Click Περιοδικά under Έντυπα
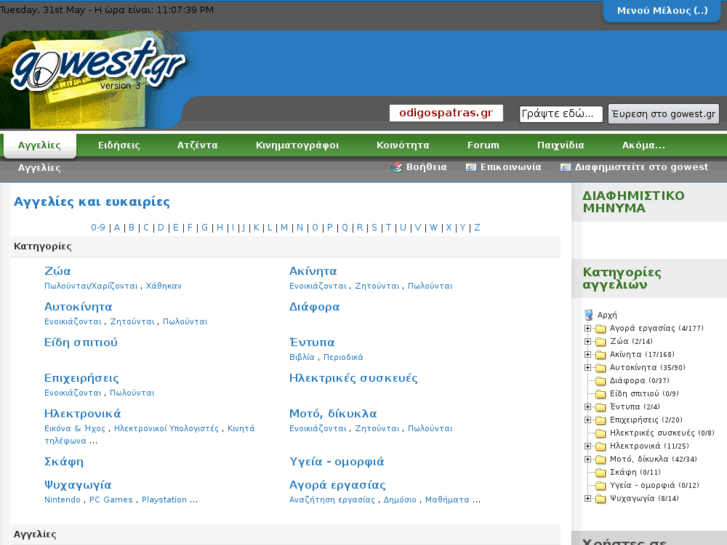 pyautogui.click(x=343, y=357)
